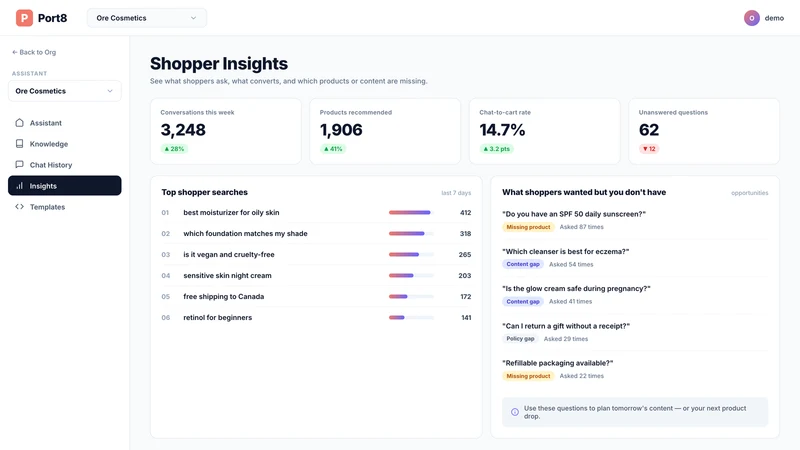Click the progress bar for the 412 count
This screenshot has height=450, width=800.
tap(411, 212)
